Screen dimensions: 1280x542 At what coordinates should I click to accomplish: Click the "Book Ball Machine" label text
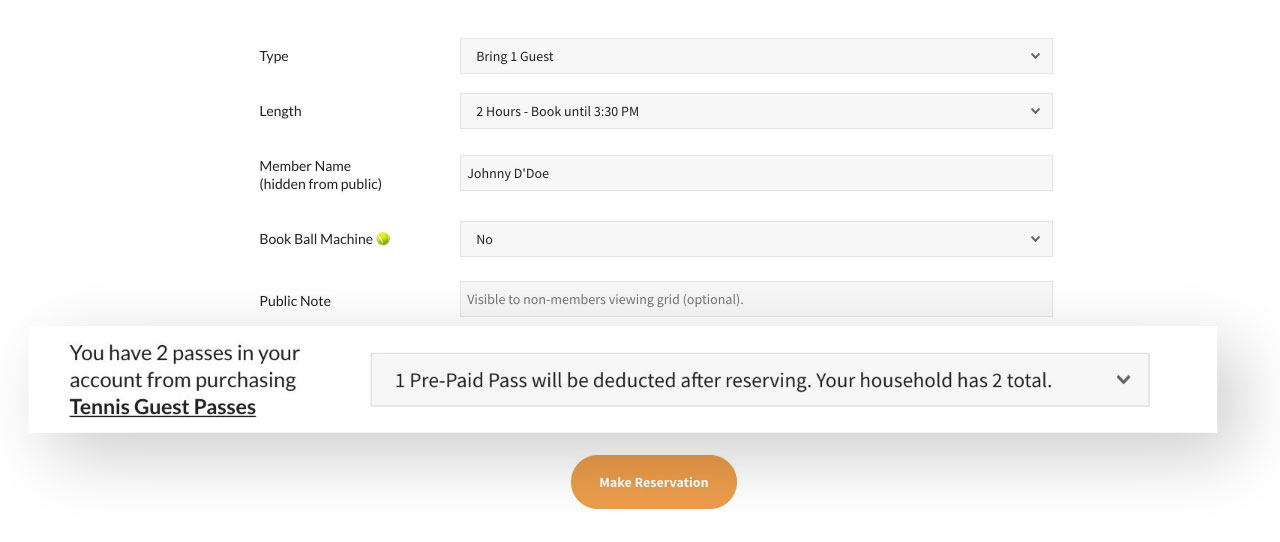tap(316, 239)
